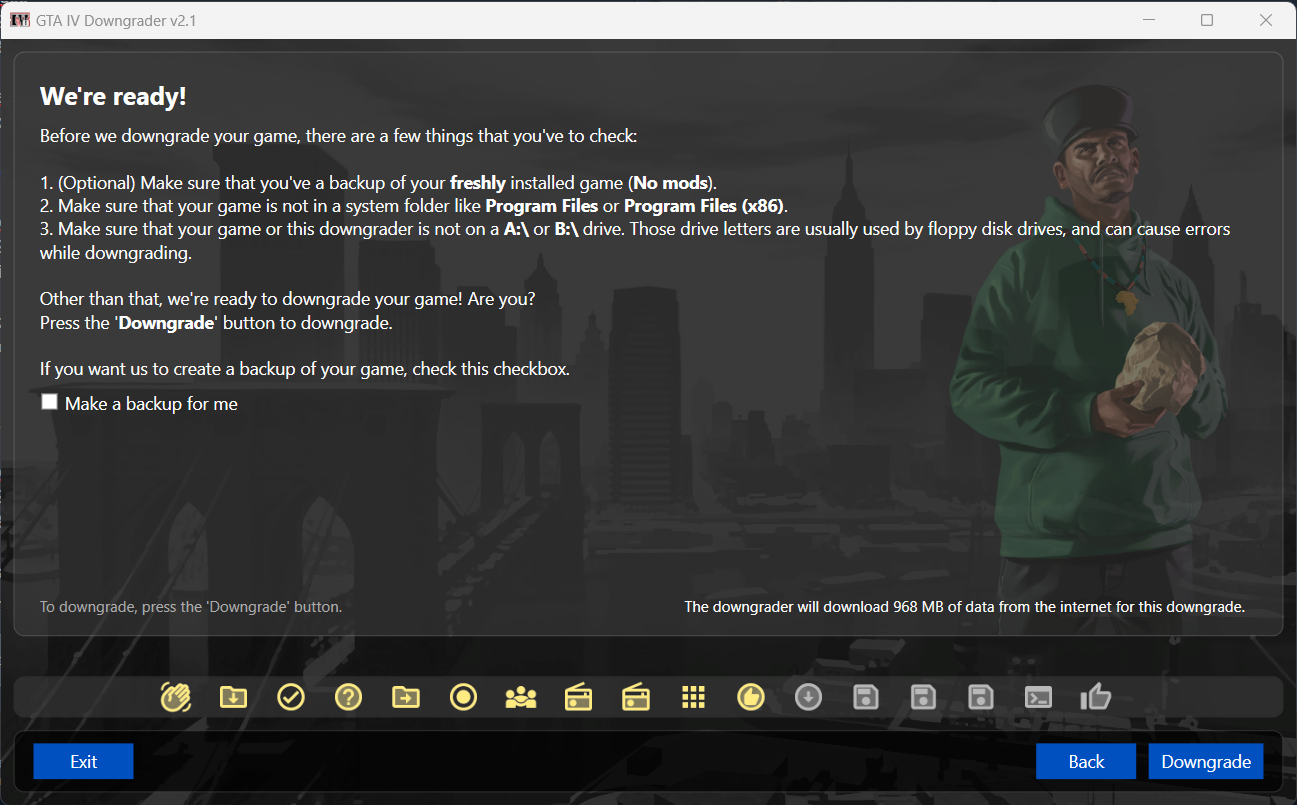This screenshot has height=805, width=1297.
Task: Click the first grey floppy disk icon
Action: pyautogui.click(x=866, y=697)
